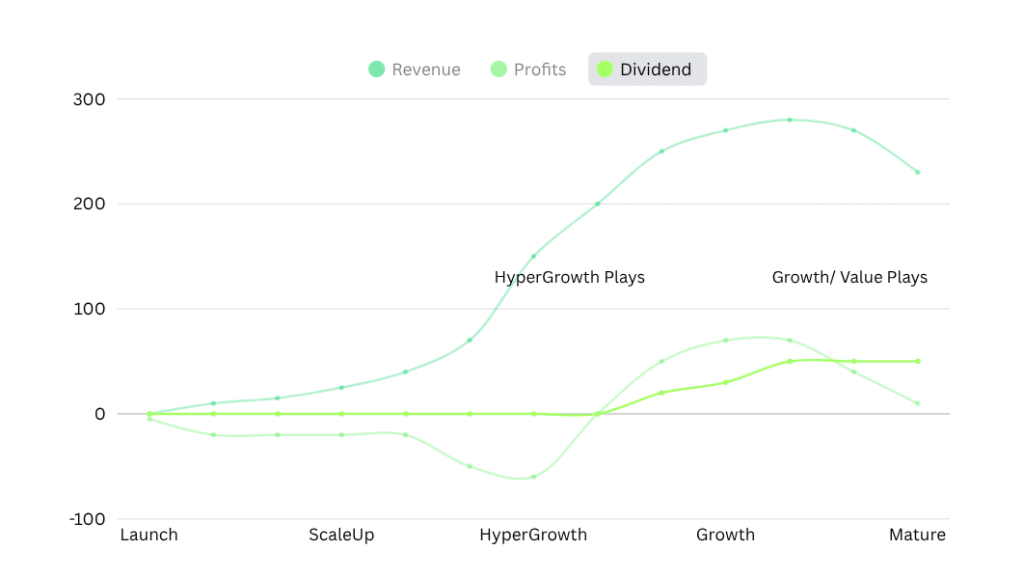Click the final Profits data point above Mature
This screenshot has width=1024, height=577.
click(x=917, y=403)
